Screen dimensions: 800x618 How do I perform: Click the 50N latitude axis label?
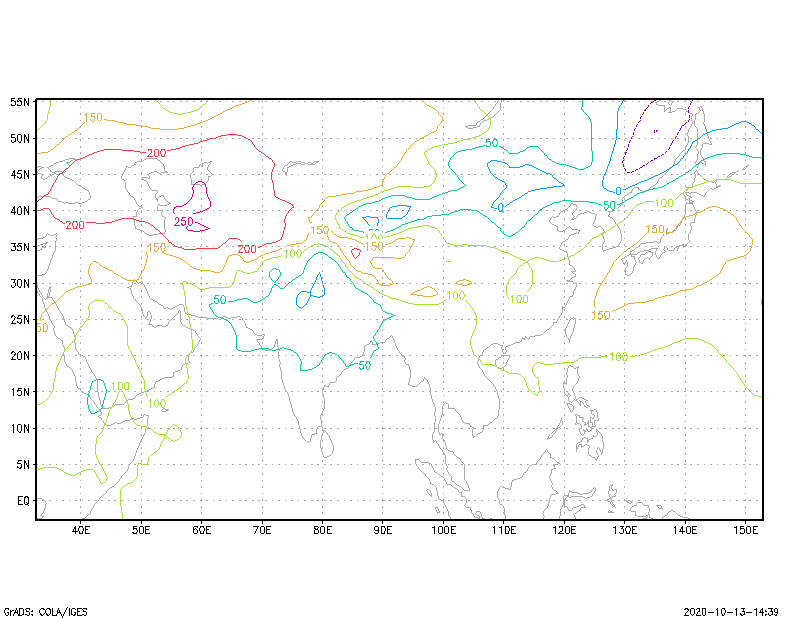tap(20, 138)
